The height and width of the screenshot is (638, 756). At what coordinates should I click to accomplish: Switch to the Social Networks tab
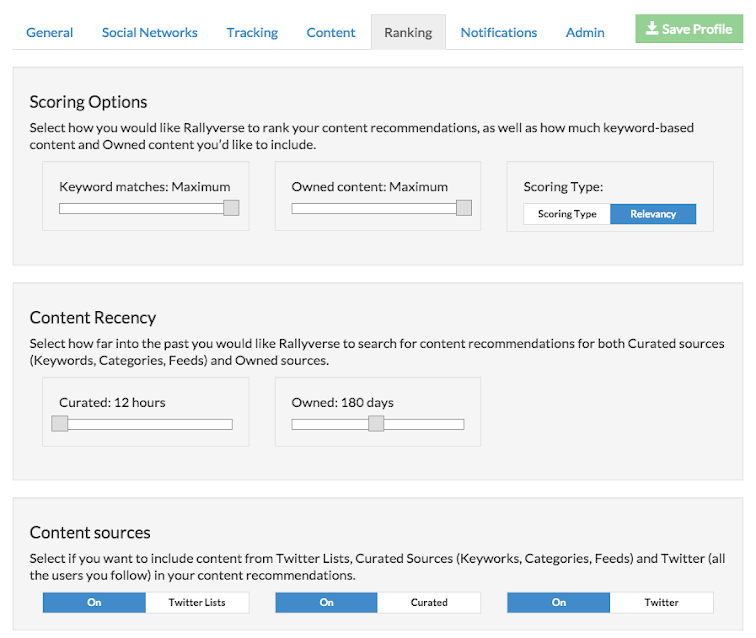coord(149,32)
